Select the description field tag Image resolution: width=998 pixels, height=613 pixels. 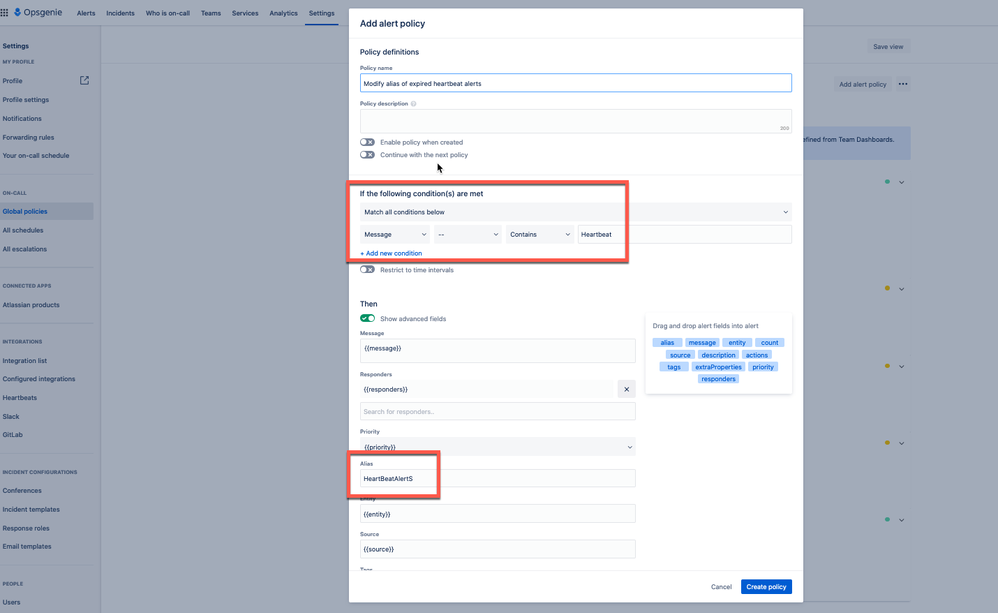(x=718, y=355)
